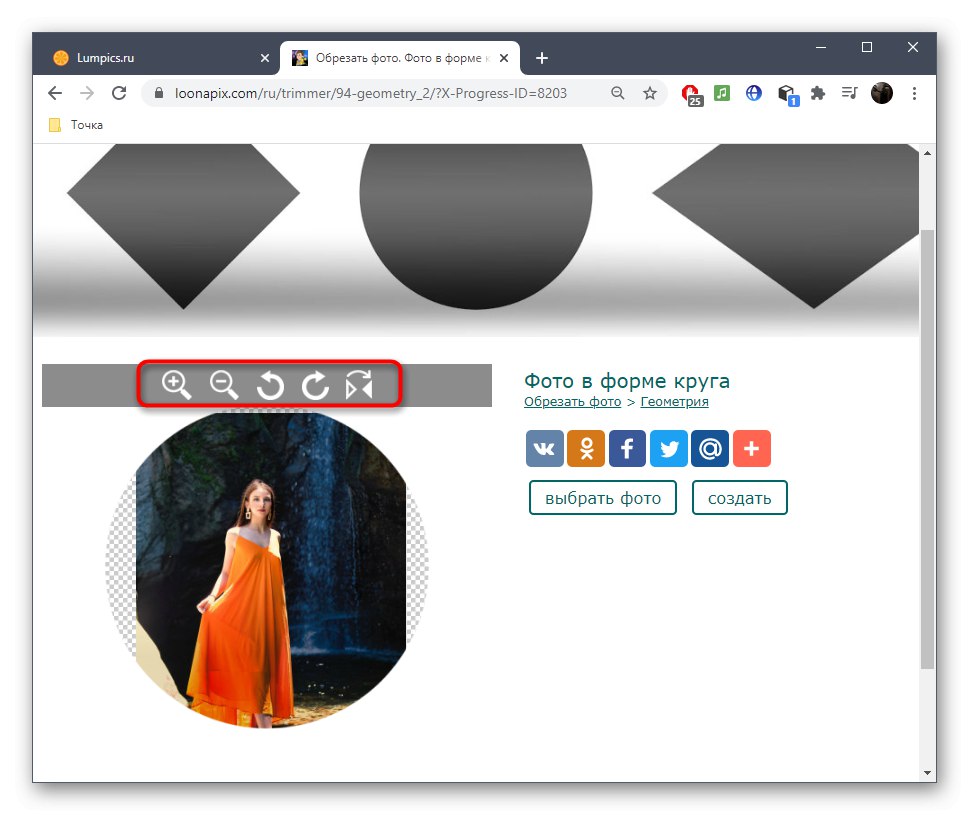Screen dimensions: 969x815
Task: Rotate the photo clockwise
Action: click(315, 386)
